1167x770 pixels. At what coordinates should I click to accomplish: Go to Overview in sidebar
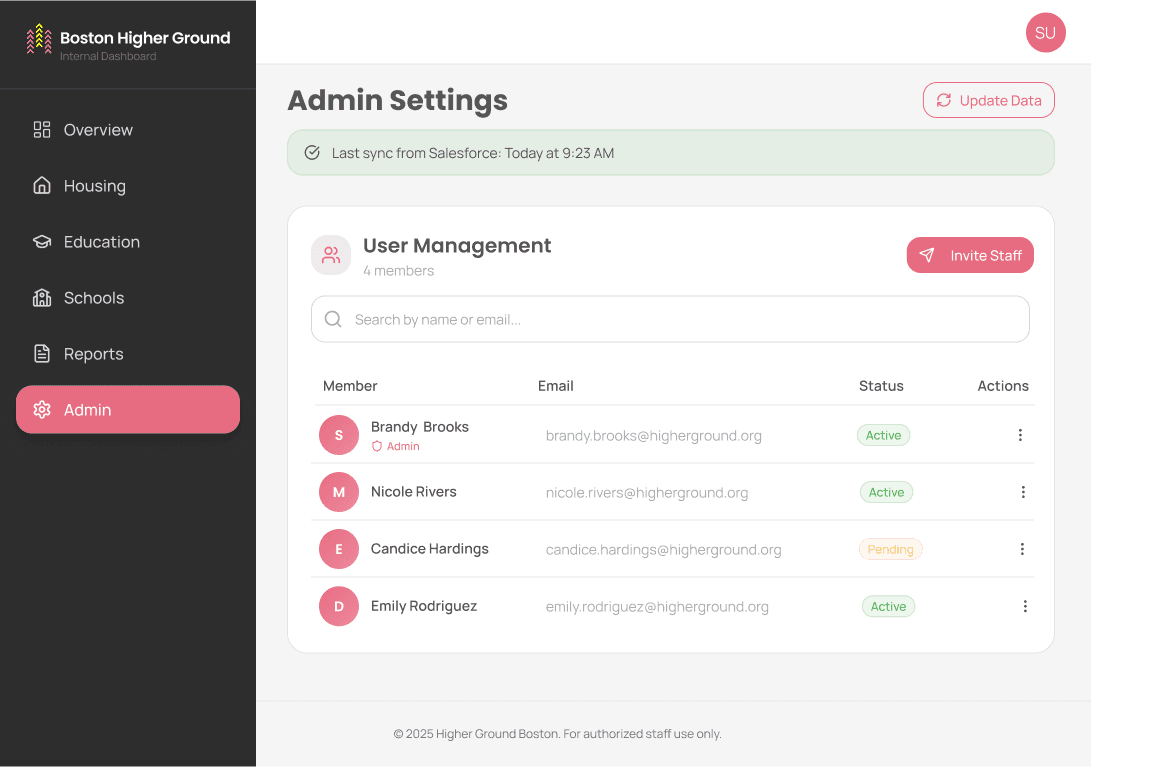tap(98, 130)
